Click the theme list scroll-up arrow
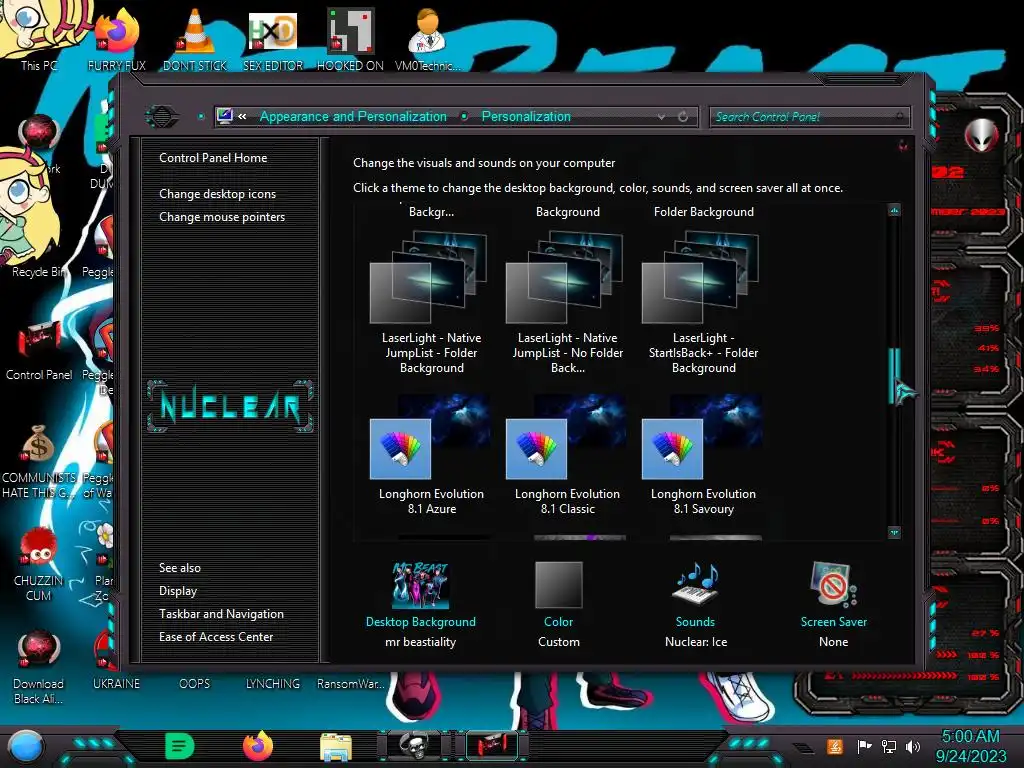Image resolution: width=1024 pixels, height=768 pixels. pyautogui.click(x=894, y=210)
